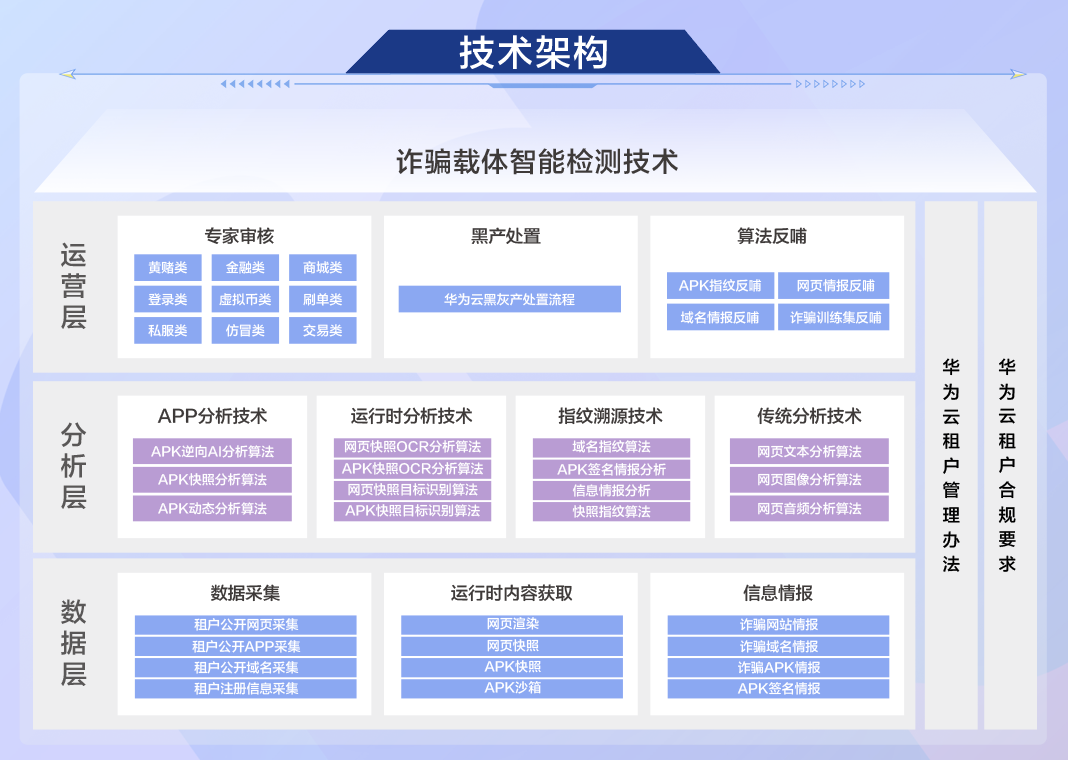Click APK逆向AI分析算法 box
This screenshot has height=760, width=1068.
pyautogui.click(x=213, y=451)
